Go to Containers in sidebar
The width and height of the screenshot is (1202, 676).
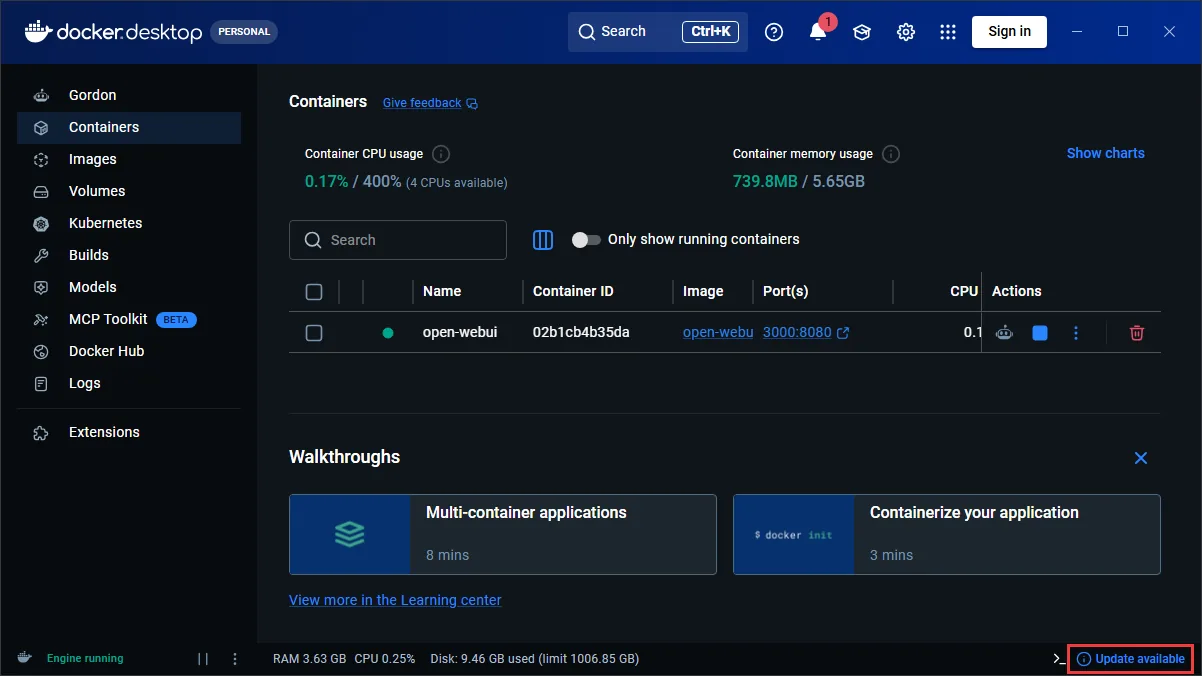[x=129, y=127]
